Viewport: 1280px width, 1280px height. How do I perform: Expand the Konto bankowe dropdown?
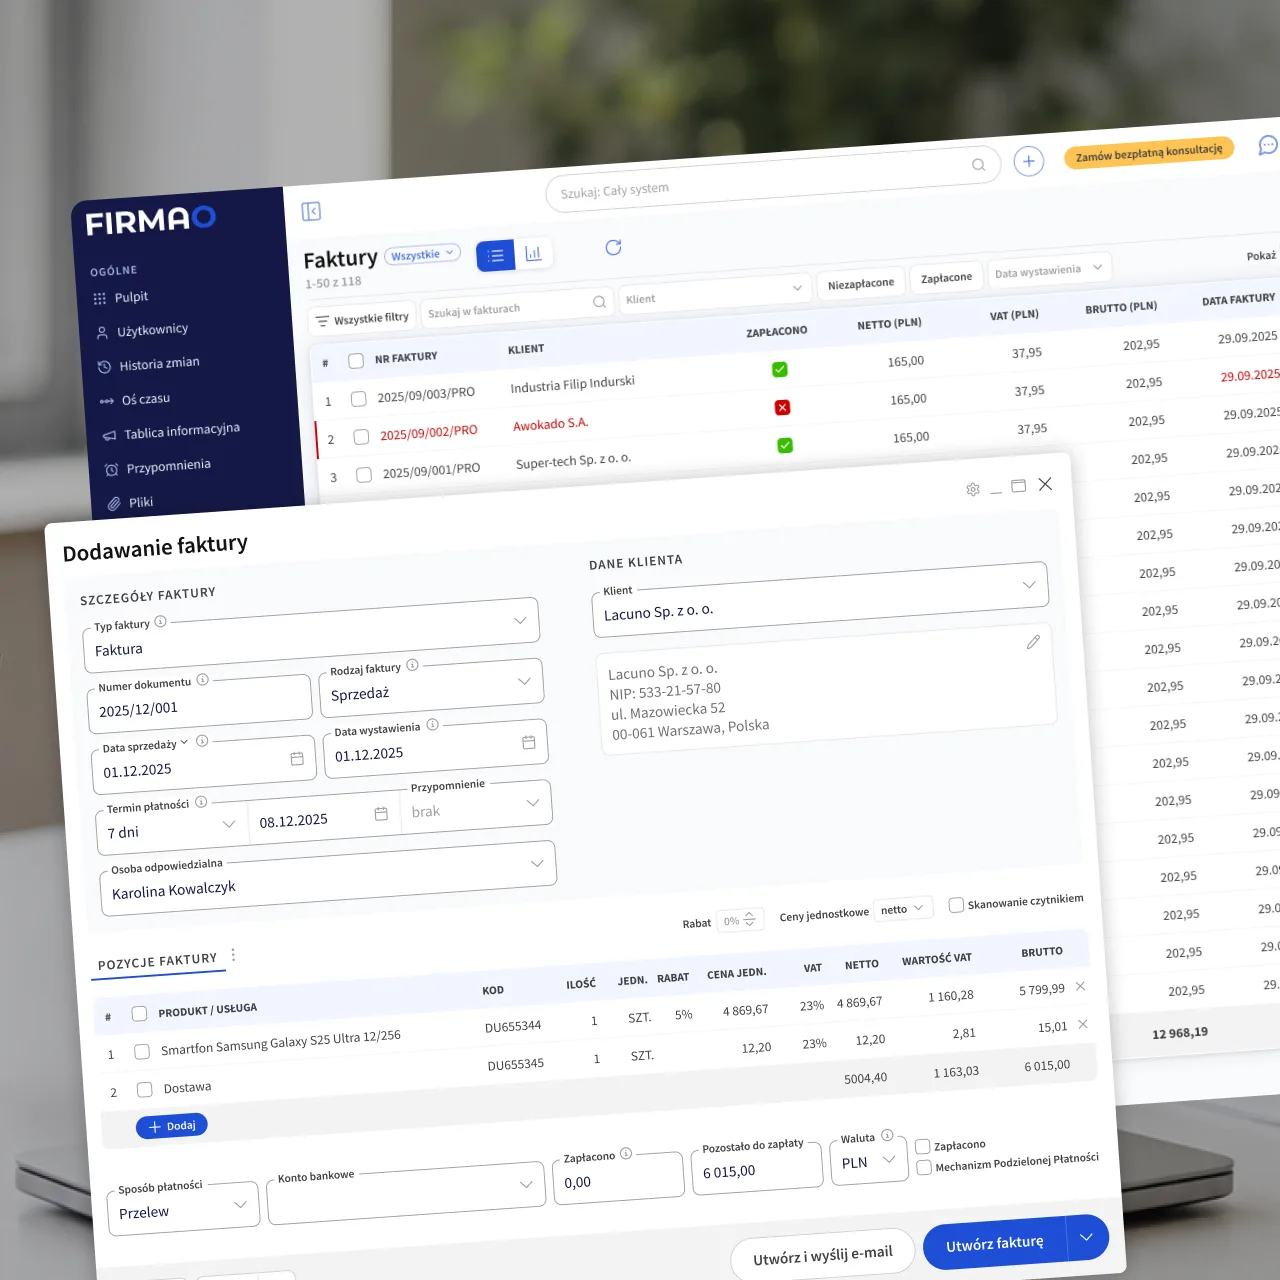pos(404,1191)
